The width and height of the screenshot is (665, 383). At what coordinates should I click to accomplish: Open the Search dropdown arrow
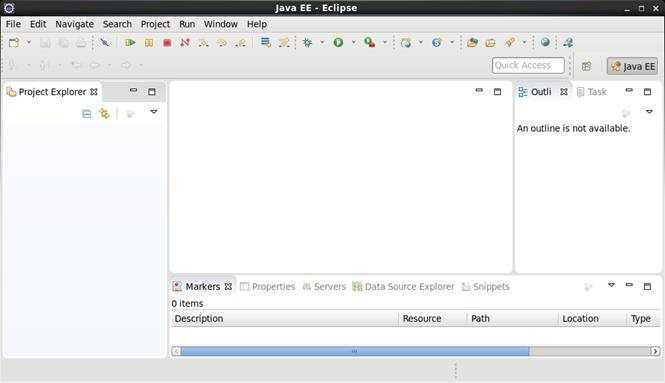tap(524, 42)
